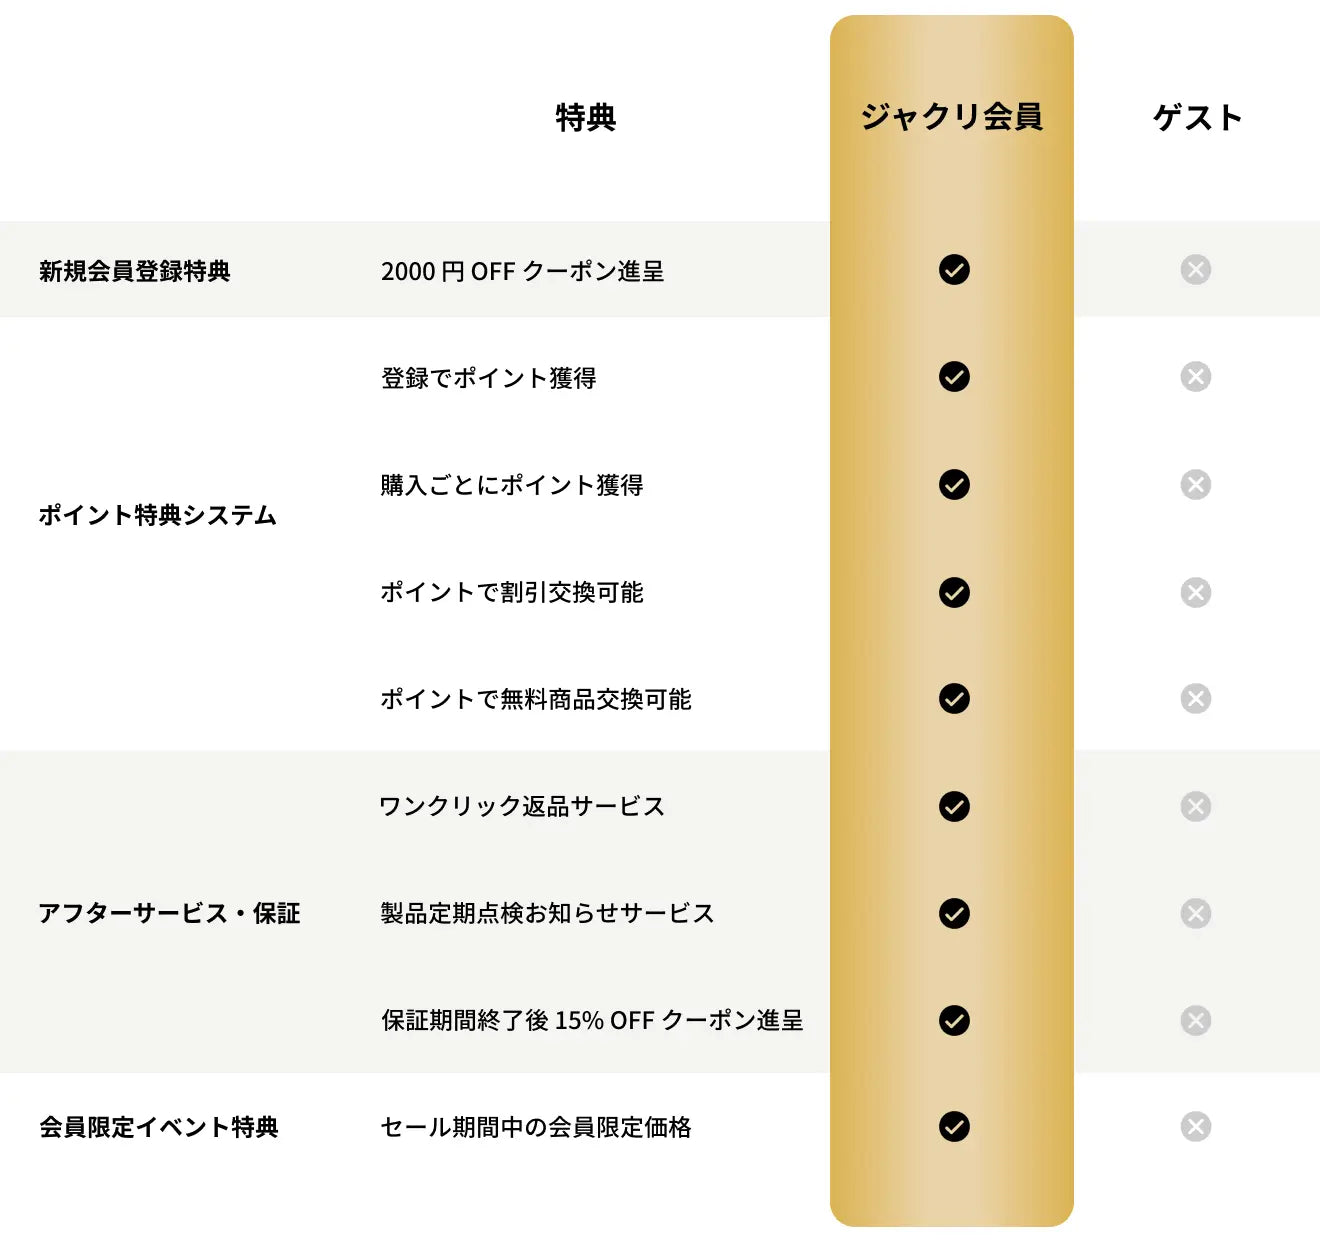Click guest X icon for セール期間中の会員限定価格

point(1195,1127)
